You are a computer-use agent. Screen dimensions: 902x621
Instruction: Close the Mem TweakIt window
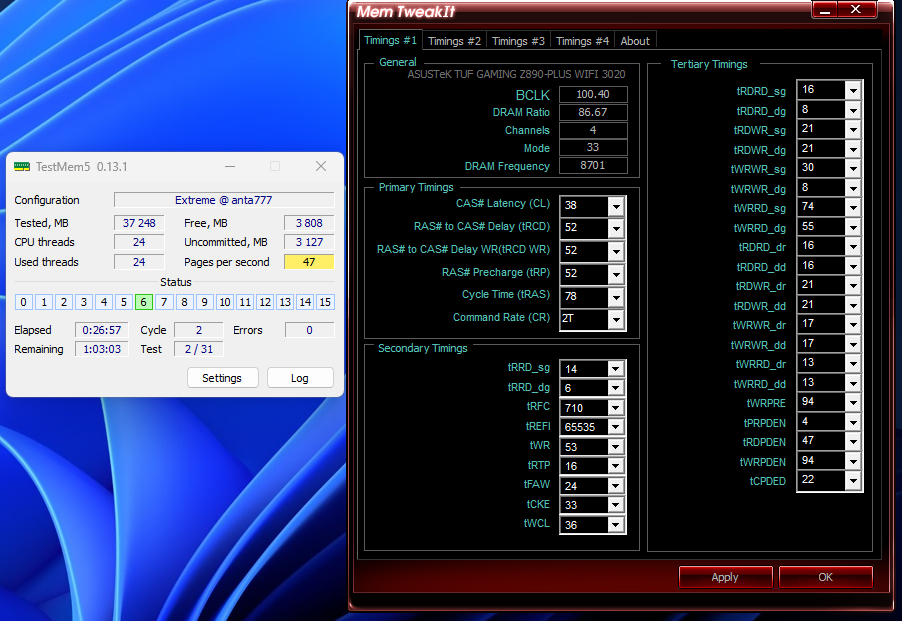[856, 9]
